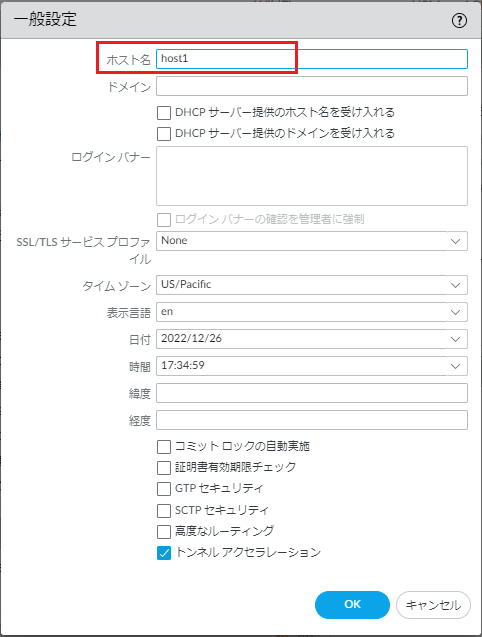The image size is (482, 637).
Task: Open the 時間 time selector arrow
Action: click(x=455, y=366)
